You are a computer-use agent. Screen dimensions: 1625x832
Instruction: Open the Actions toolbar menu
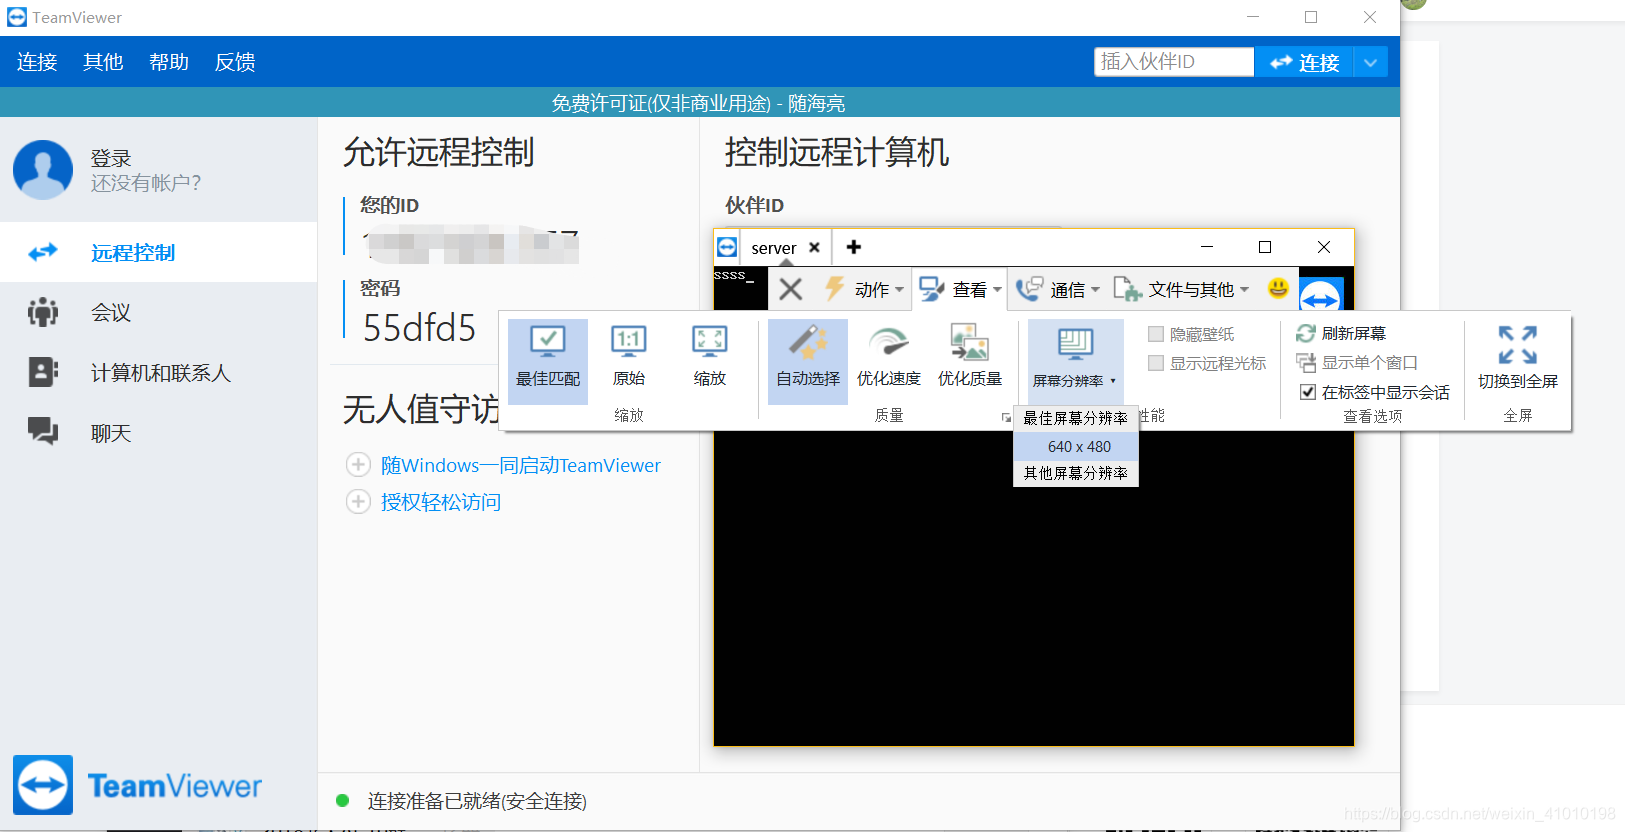(x=863, y=290)
